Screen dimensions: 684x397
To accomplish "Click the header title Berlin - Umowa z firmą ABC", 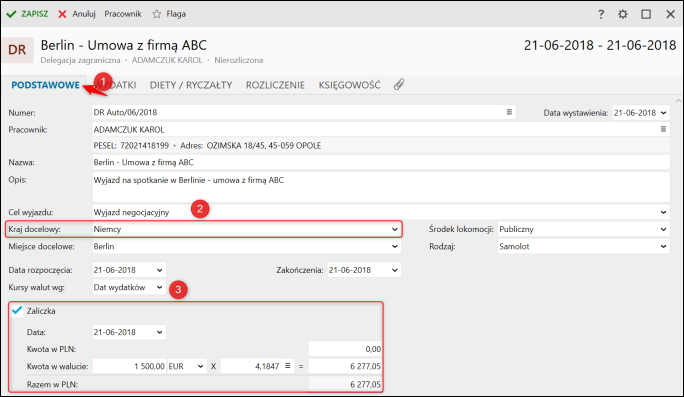I will click(123, 45).
